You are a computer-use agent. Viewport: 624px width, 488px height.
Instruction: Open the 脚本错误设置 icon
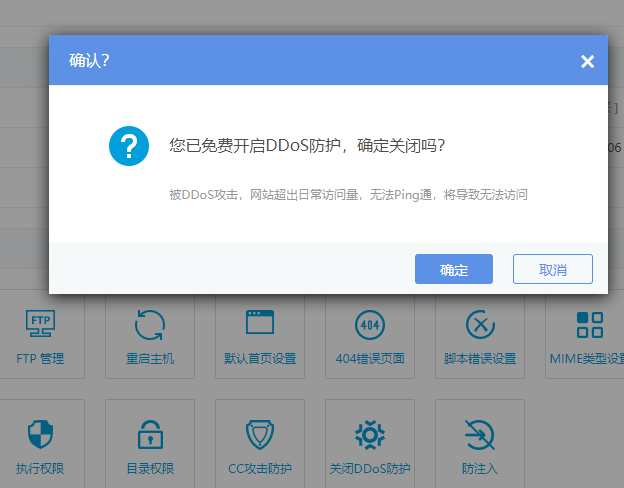tap(480, 323)
